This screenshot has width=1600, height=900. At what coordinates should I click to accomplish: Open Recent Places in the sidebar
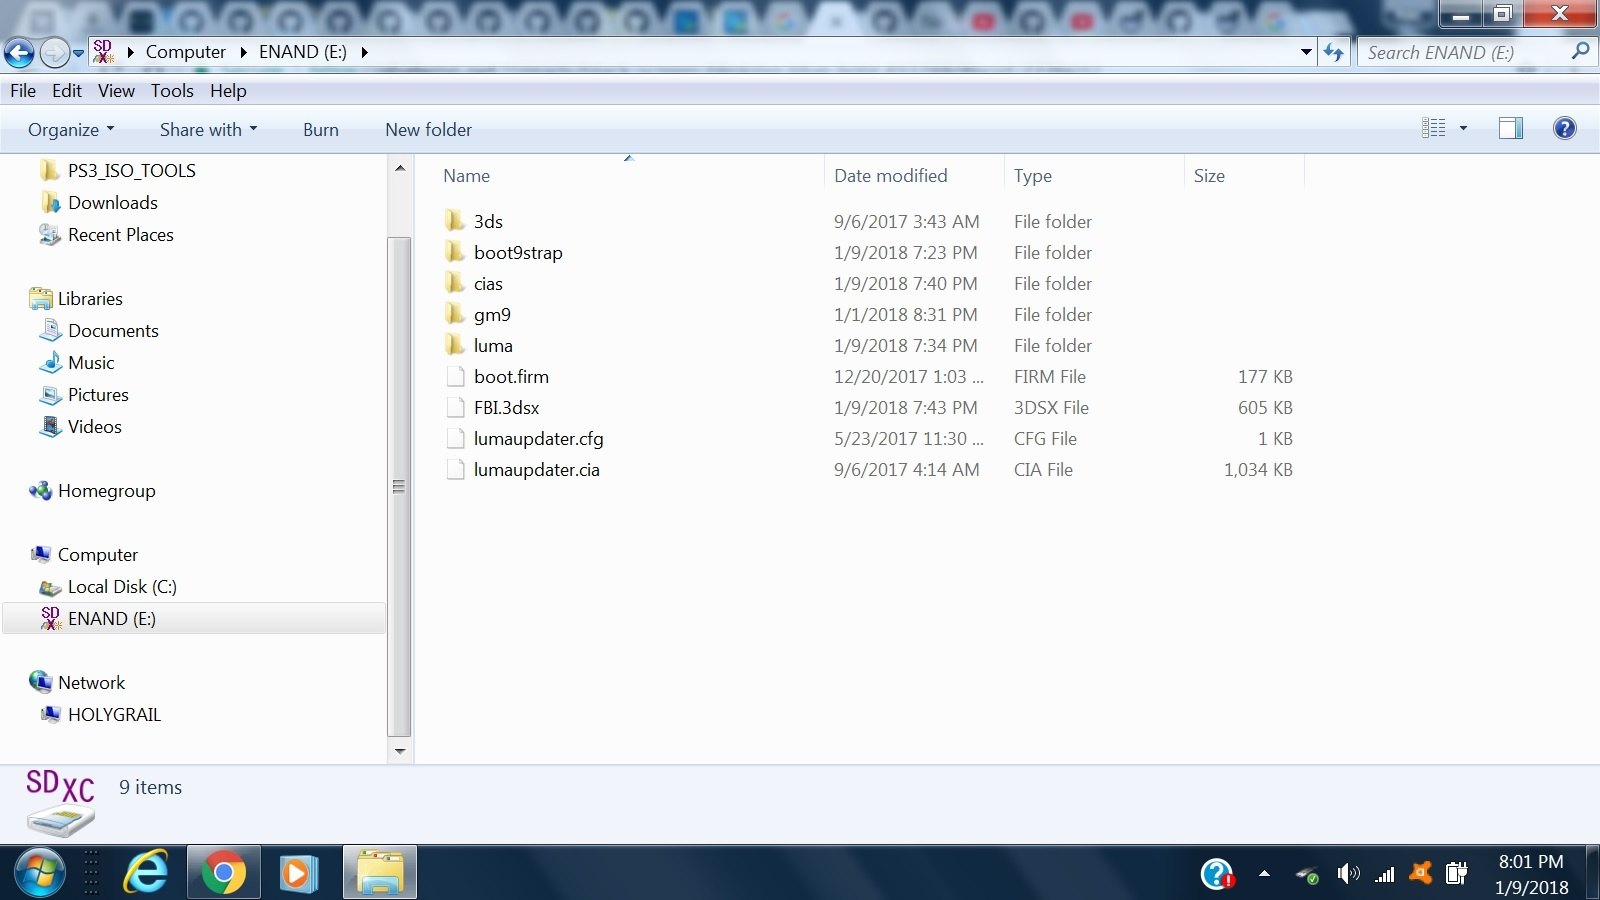120,235
